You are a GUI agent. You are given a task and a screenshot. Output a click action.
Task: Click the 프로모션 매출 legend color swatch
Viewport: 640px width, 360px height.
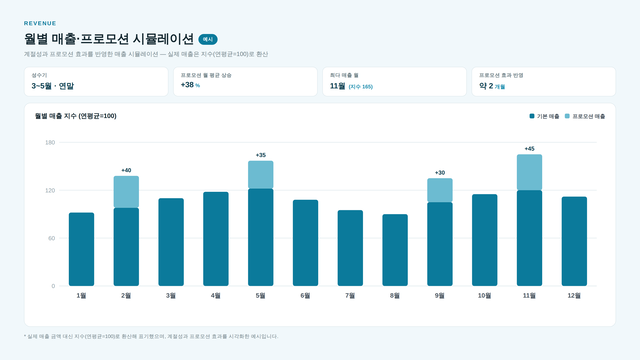[567, 116]
